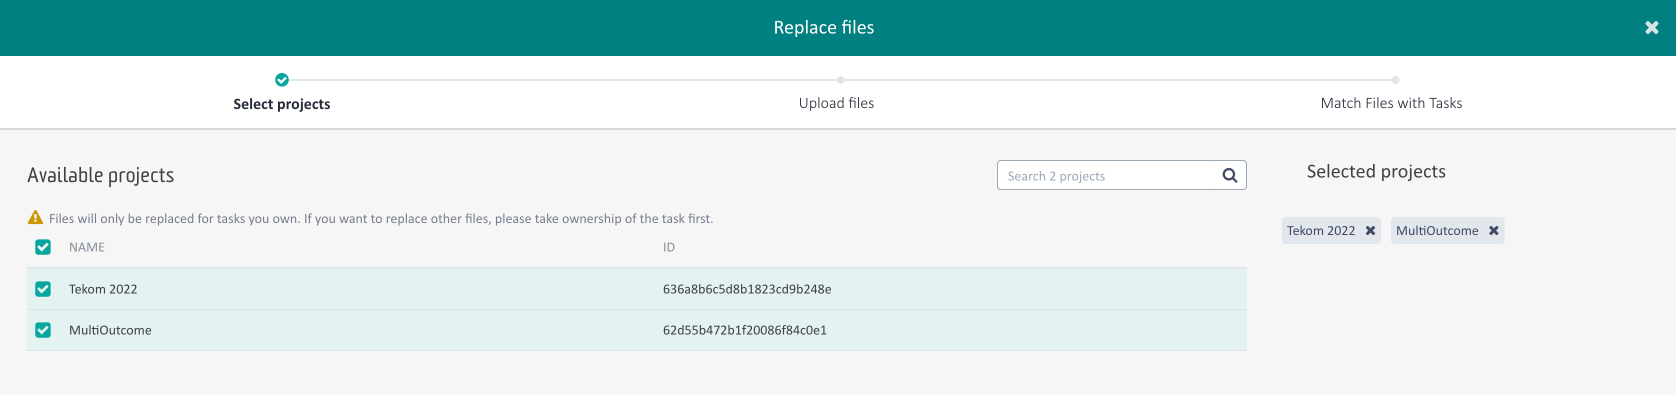Select the Tekom 2022 project name
This screenshot has height=395, width=1676.
click(x=103, y=289)
